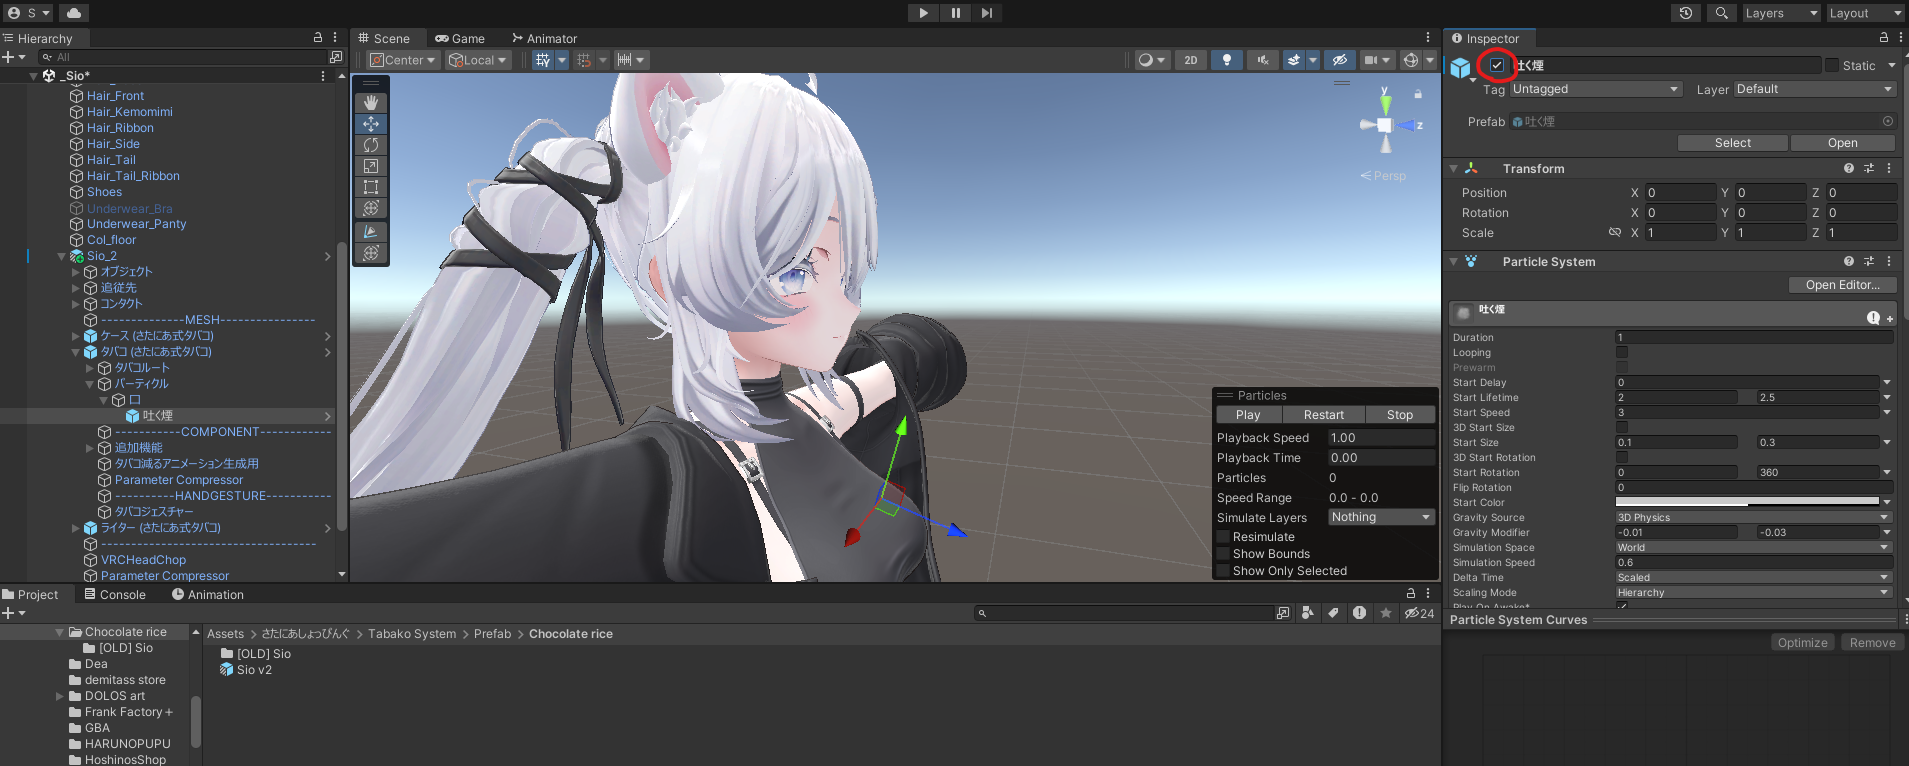Collapse the Transform component foldout

[x=1454, y=169]
